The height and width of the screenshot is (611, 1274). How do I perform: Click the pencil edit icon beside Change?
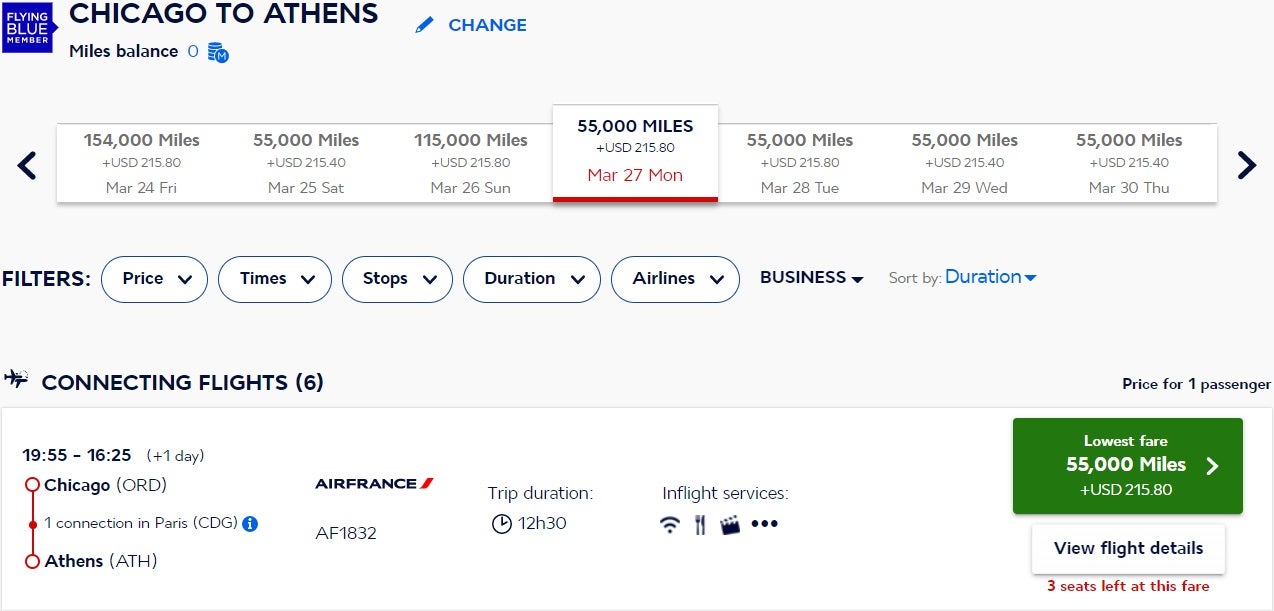point(425,25)
